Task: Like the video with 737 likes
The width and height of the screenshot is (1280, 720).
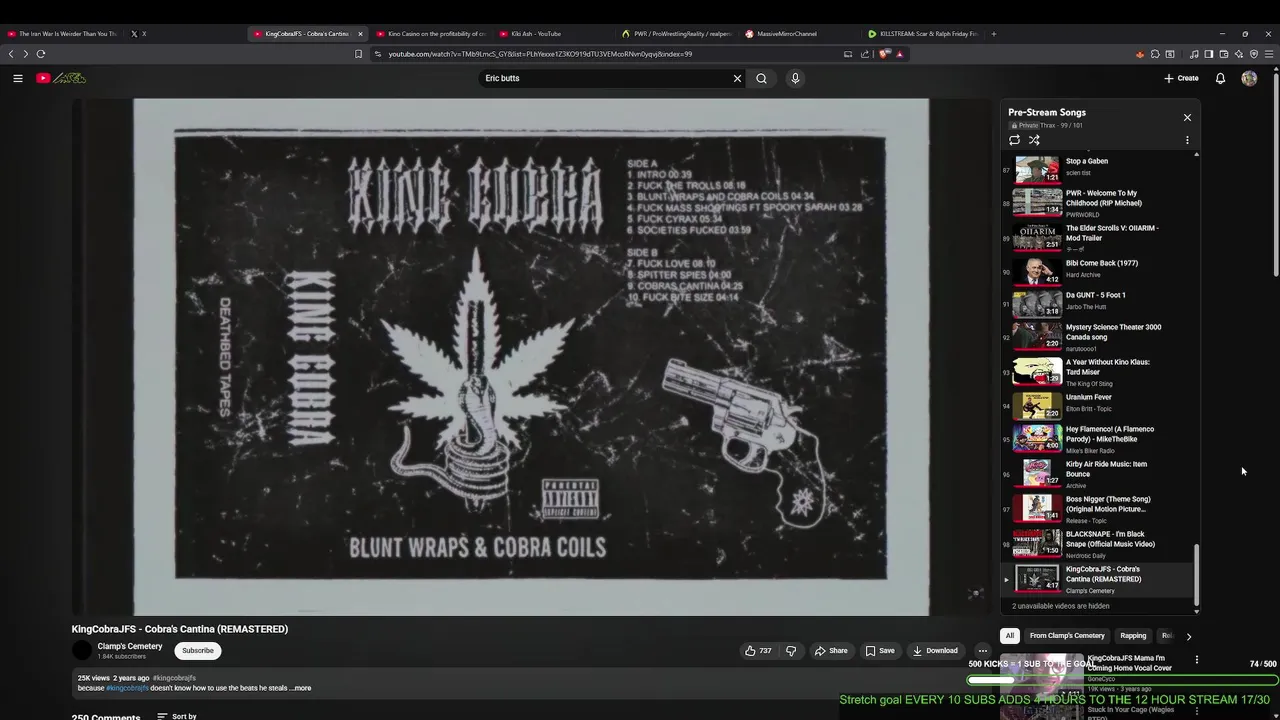Action: (758, 650)
